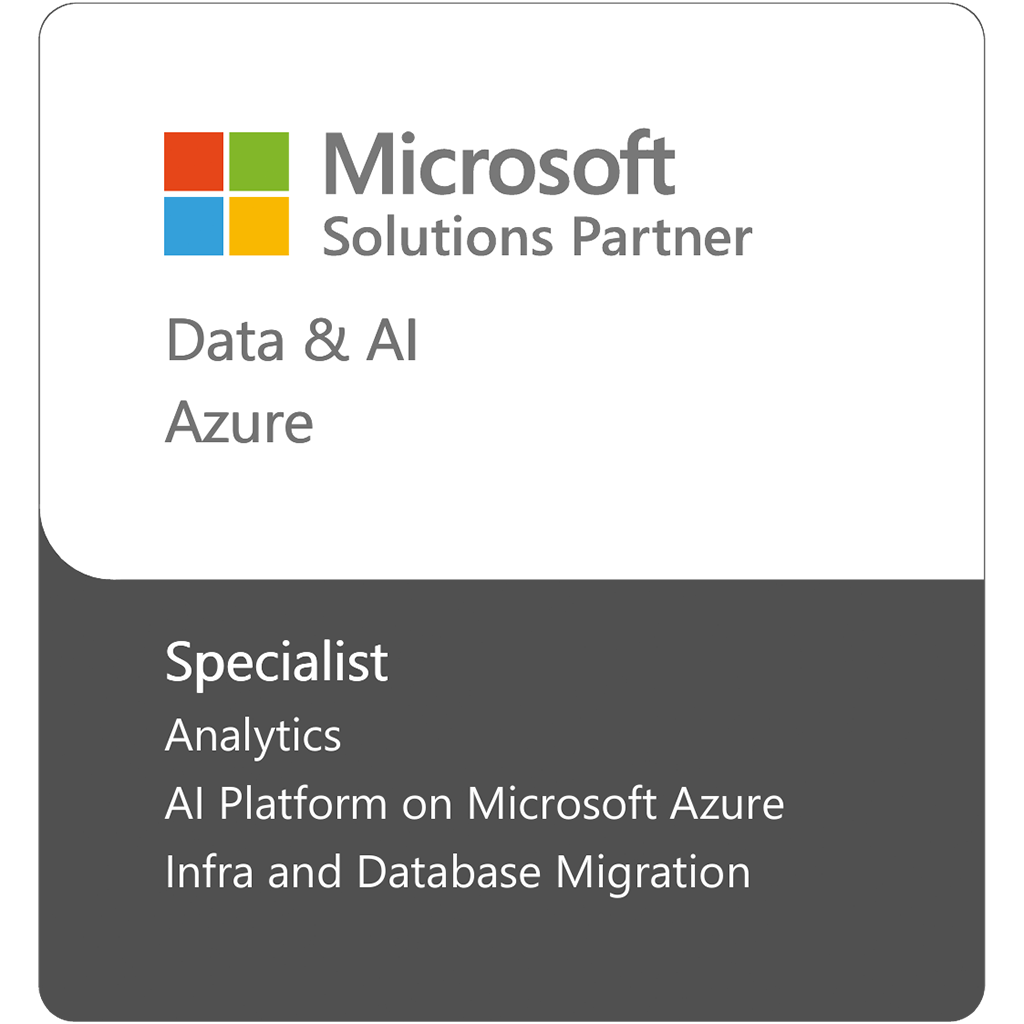Select the Azure label
Screen dimensions: 1024x1024
(239, 423)
